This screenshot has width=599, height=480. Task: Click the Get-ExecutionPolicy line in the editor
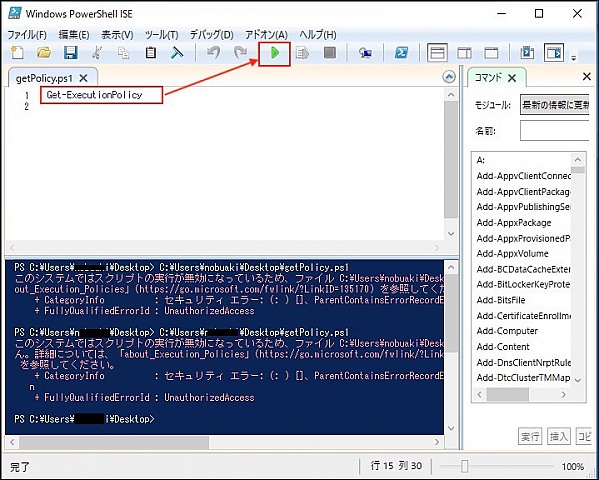pyautogui.click(x=94, y=95)
